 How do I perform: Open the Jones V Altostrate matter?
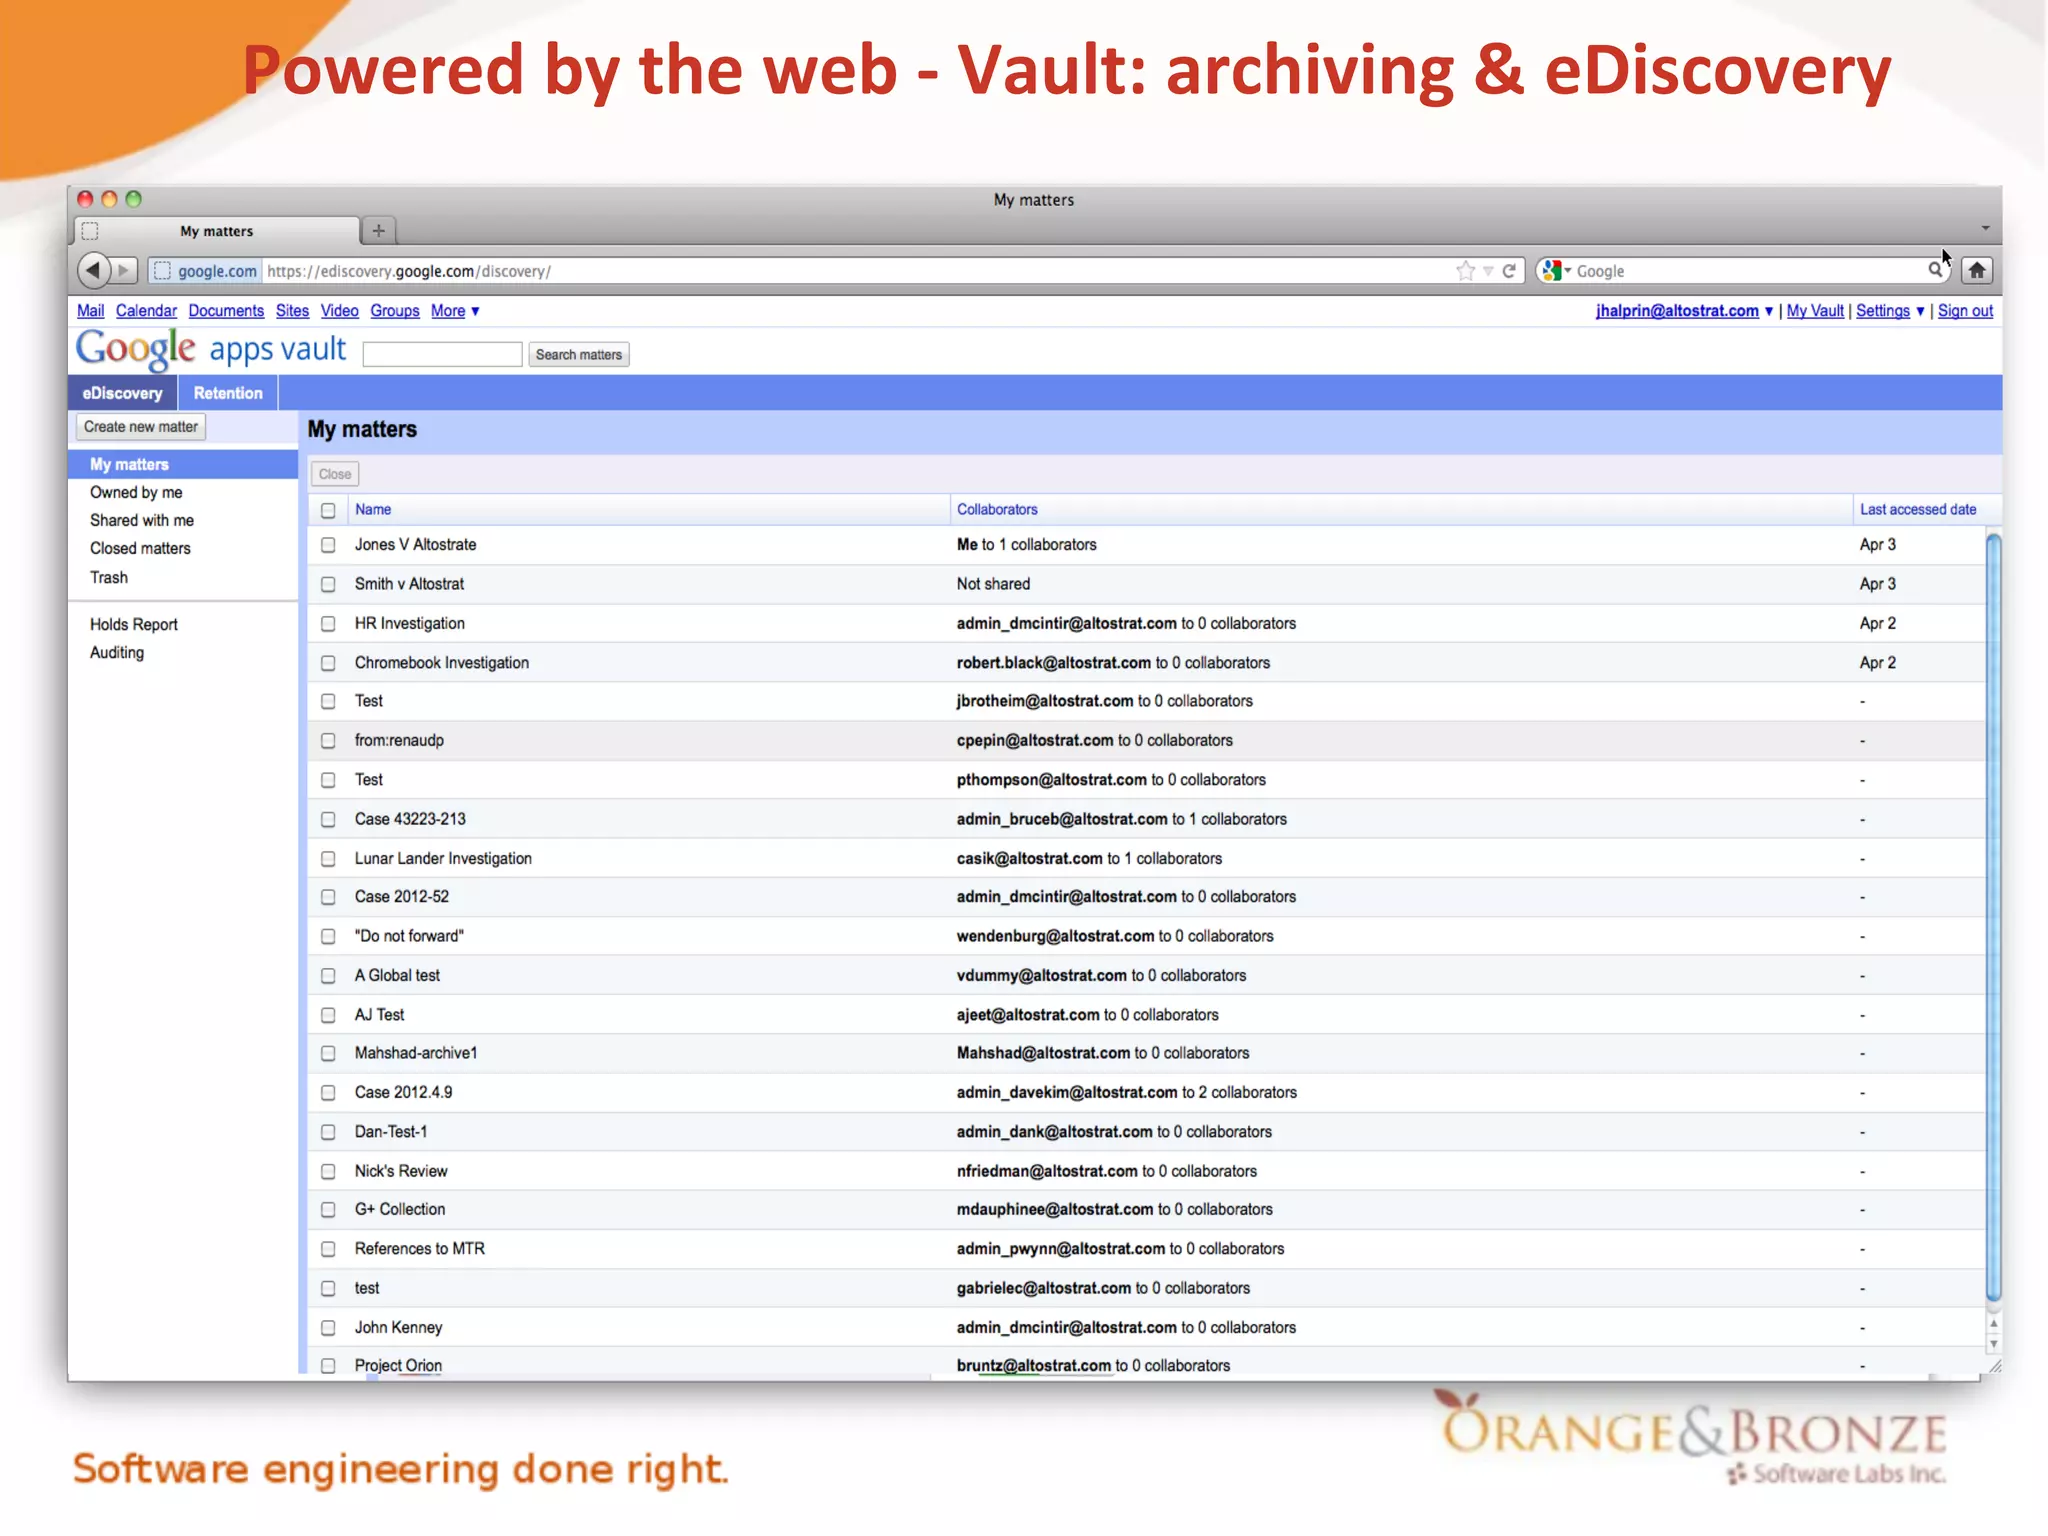tap(415, 545)
